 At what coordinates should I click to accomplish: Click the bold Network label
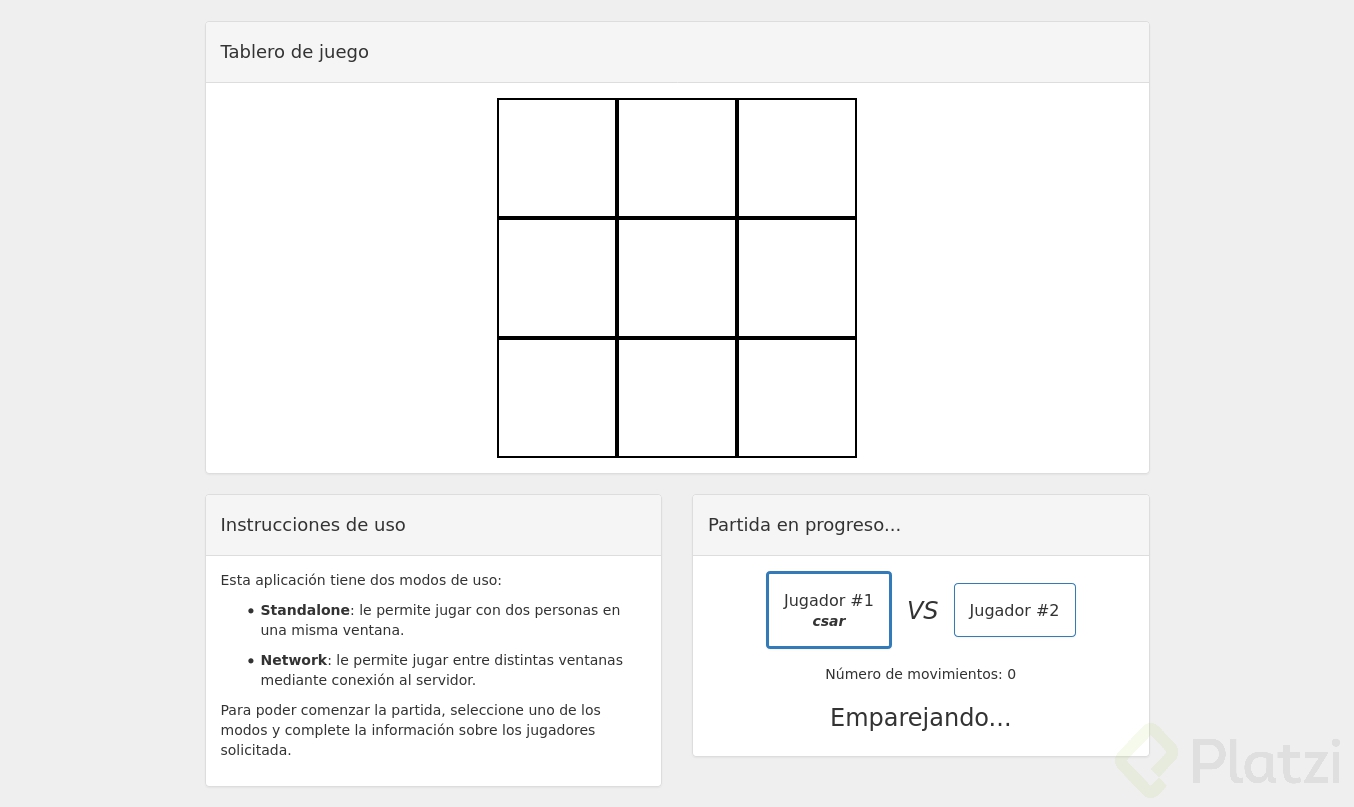(x=293, y=660)
